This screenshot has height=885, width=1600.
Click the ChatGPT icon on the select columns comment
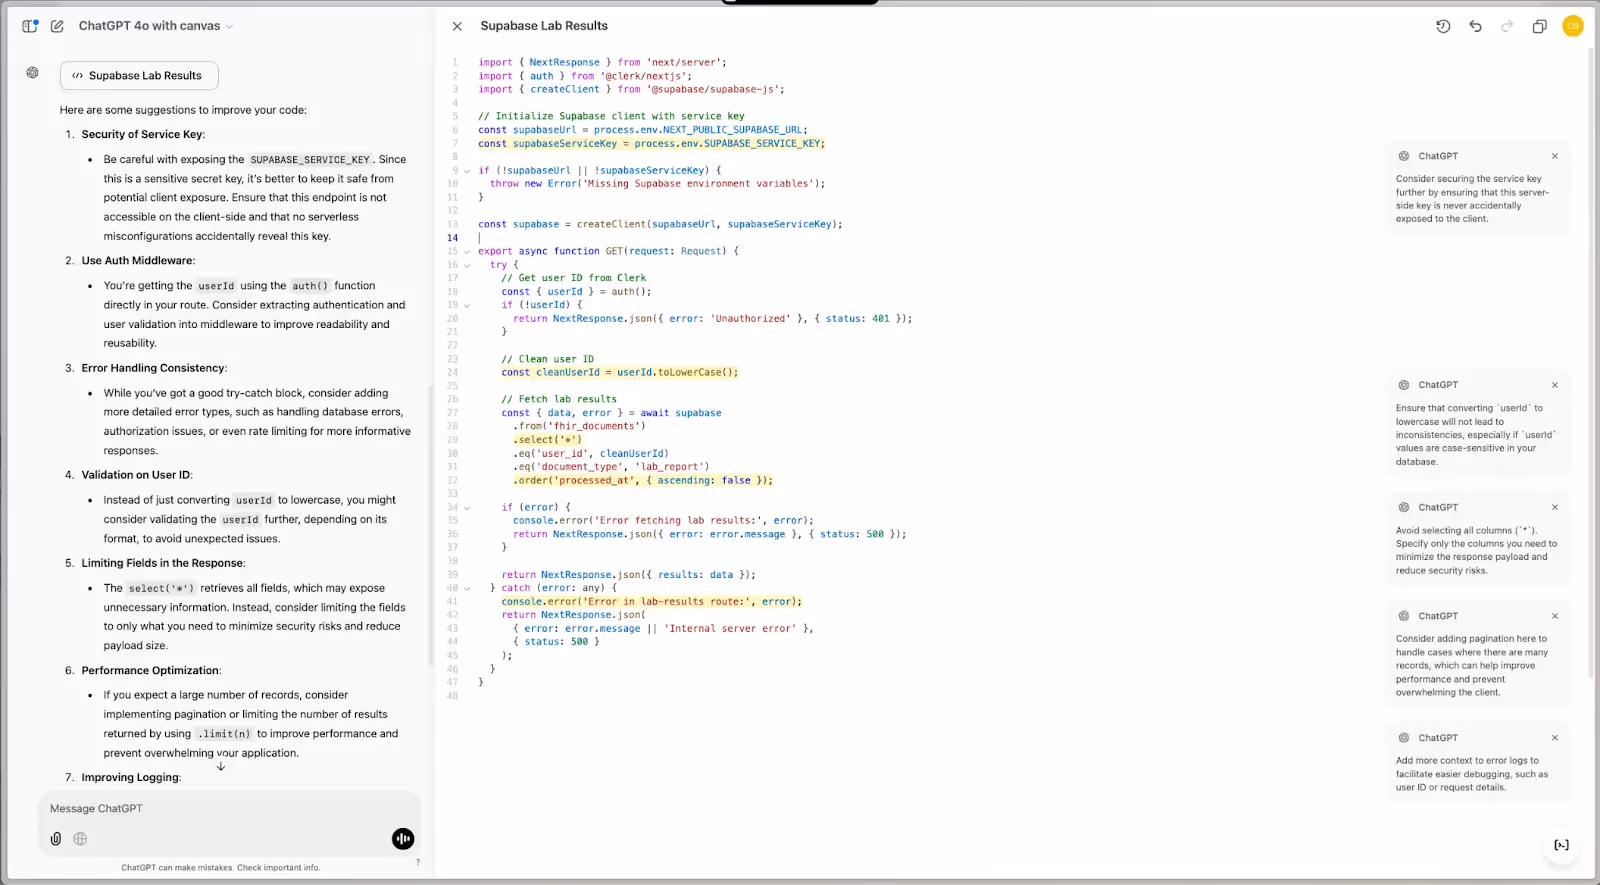click(x=1404, y=507)
